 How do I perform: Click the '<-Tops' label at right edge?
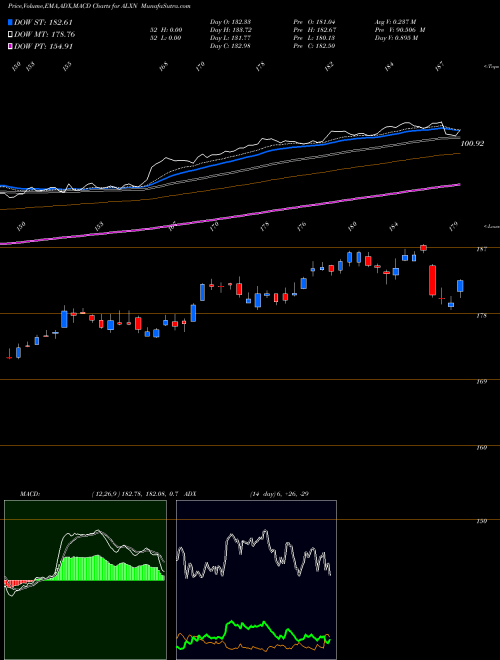point(491,67)
